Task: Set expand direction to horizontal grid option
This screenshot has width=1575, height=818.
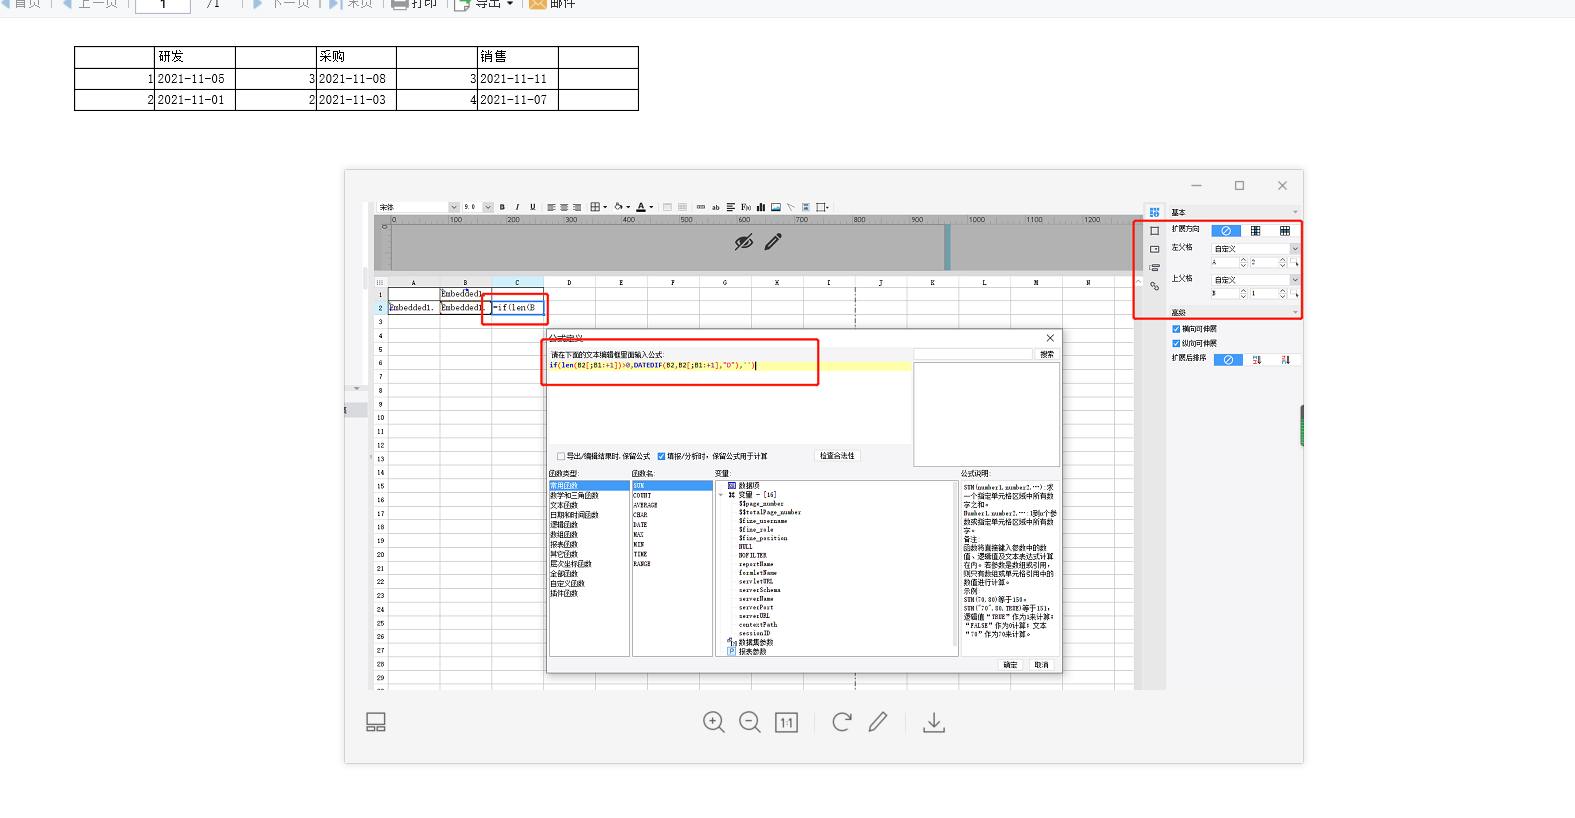Action: click(1285, 231)
